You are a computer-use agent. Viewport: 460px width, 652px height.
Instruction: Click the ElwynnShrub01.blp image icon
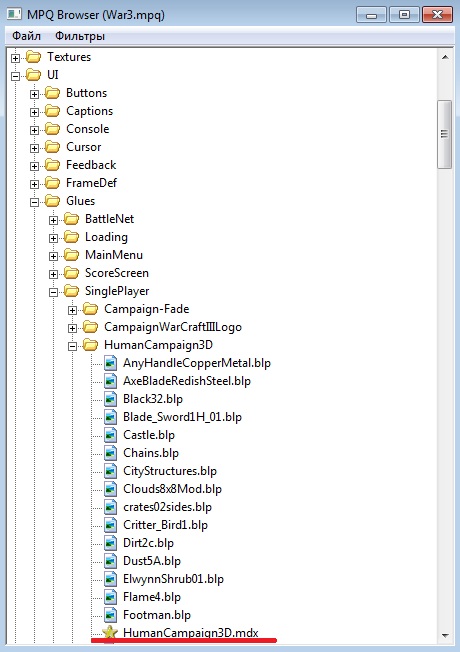point(110,579)
